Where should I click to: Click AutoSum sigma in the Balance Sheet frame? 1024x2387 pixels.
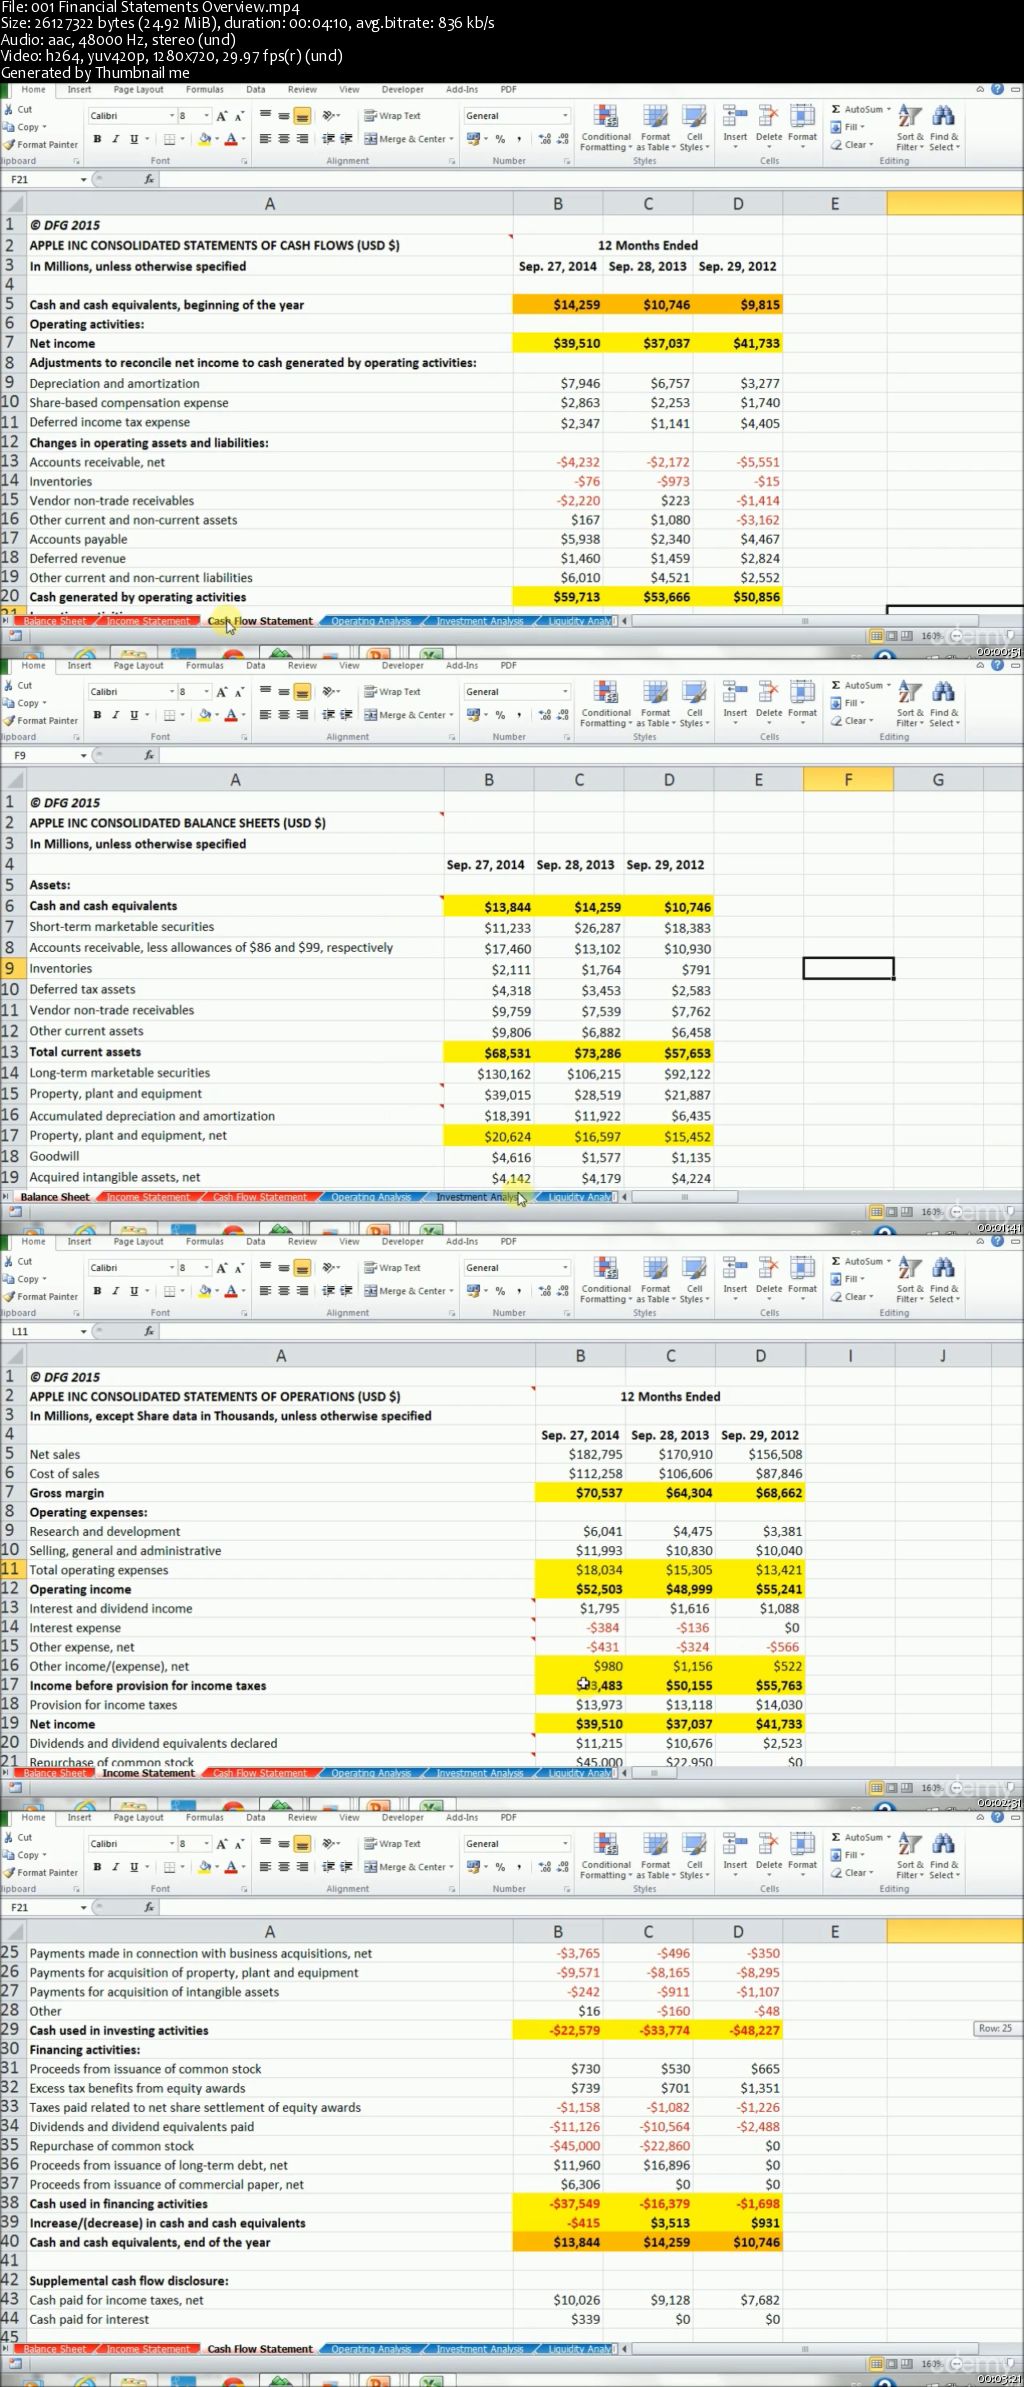836,685
